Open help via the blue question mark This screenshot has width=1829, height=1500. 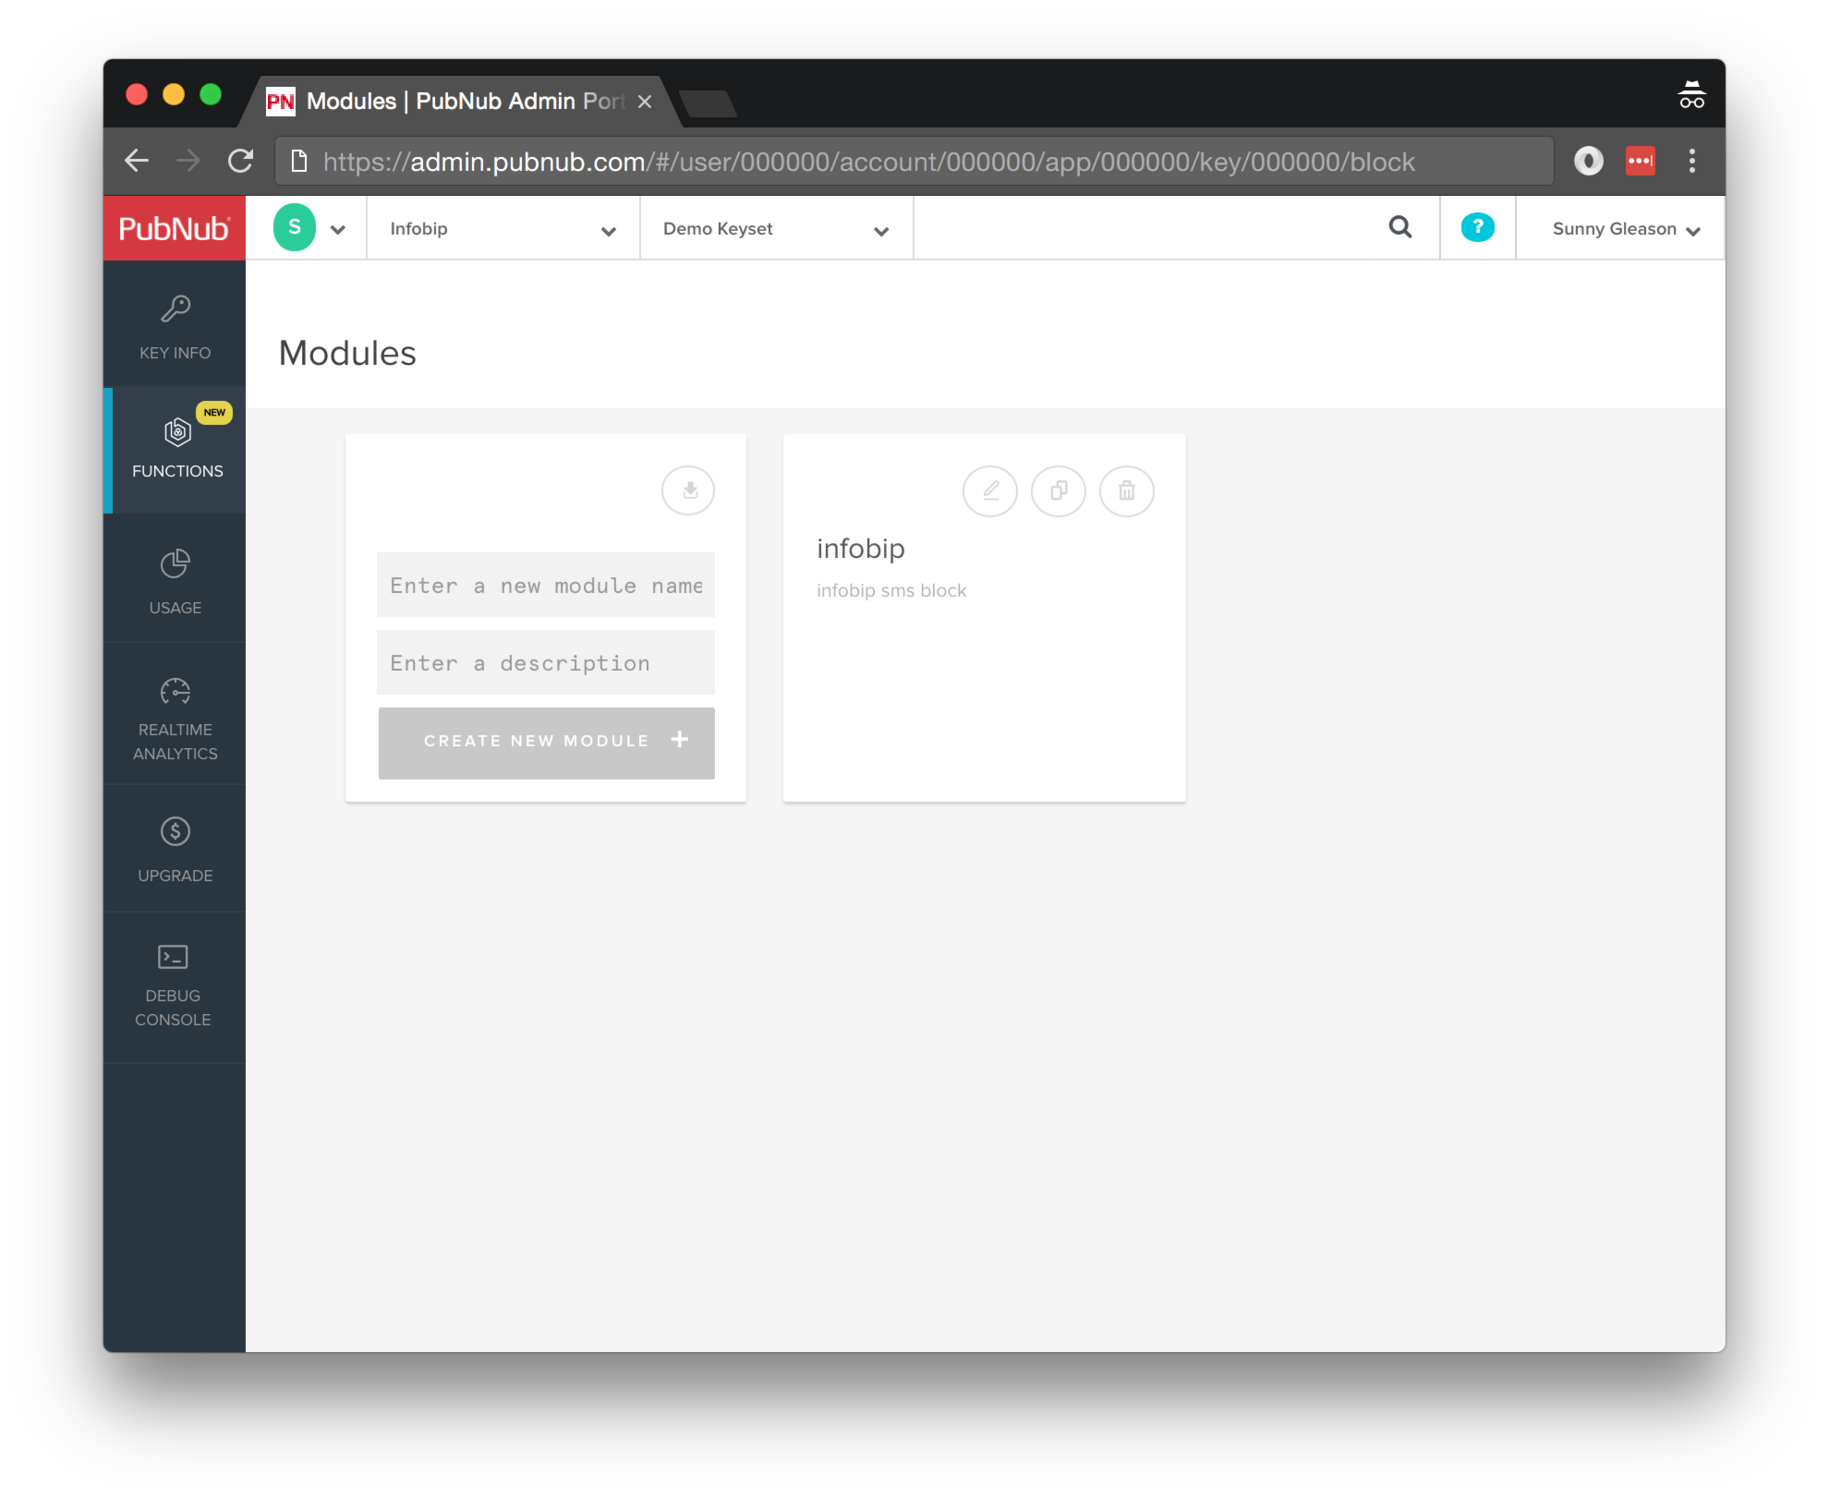coord(1477,228)
